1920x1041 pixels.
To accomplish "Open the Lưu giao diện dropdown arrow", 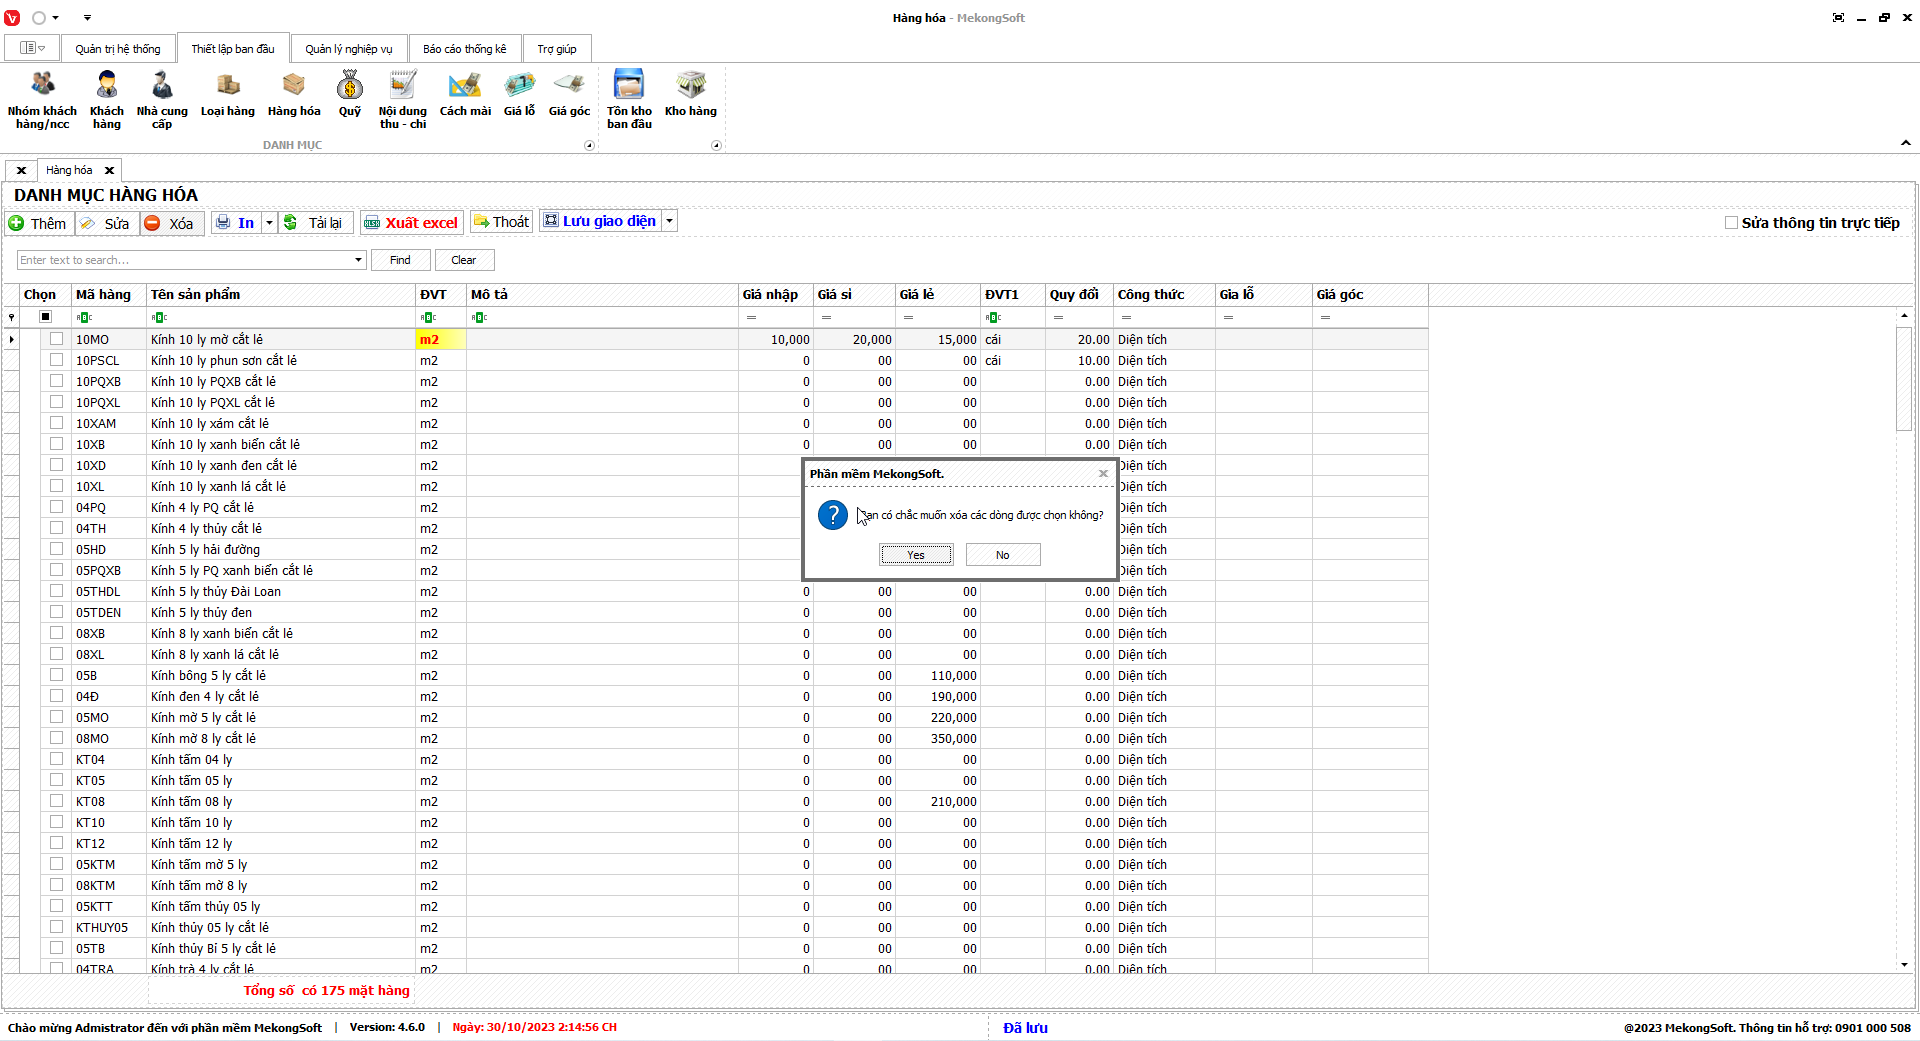I will pyautogui.click(x=670, y=221).
